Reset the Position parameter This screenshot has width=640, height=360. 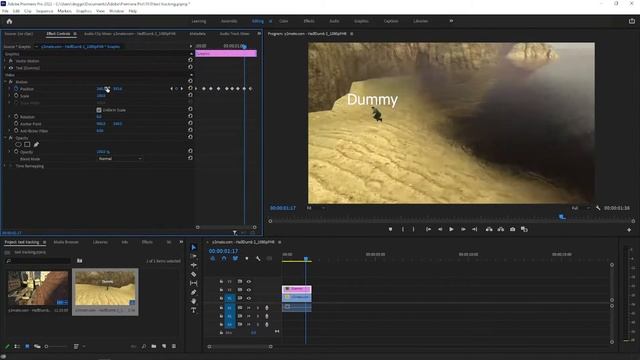point(190,88)
